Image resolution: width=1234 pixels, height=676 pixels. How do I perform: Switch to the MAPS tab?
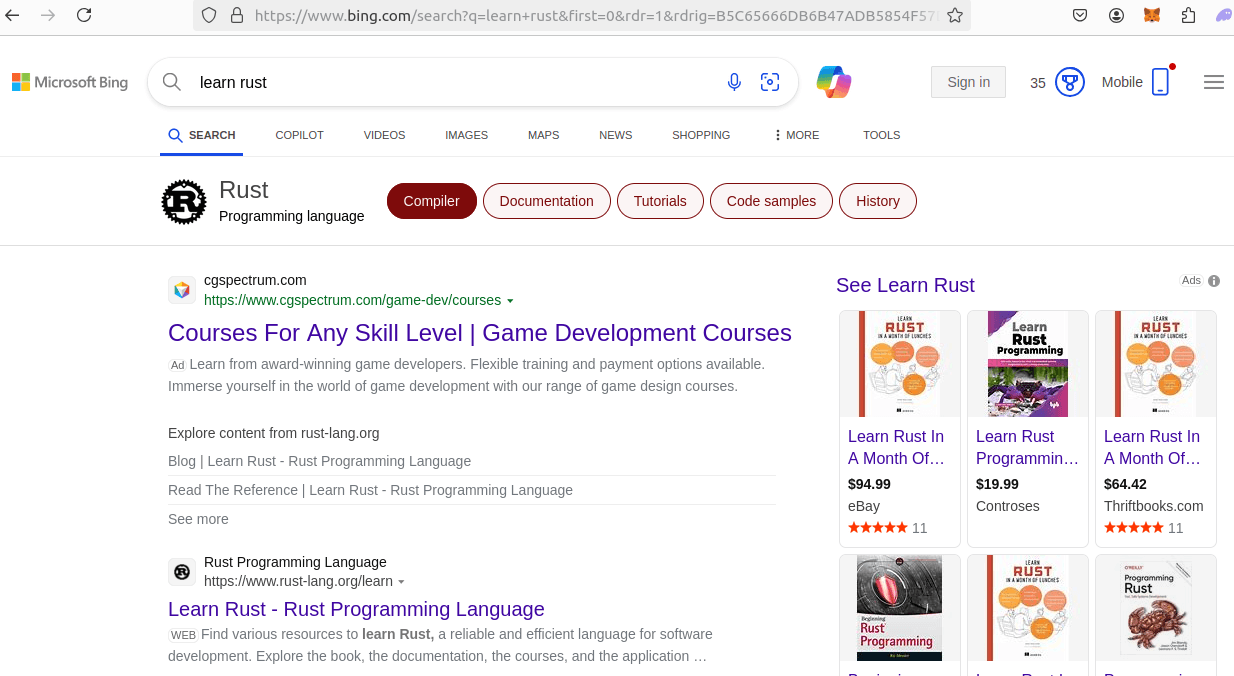(544, 135)
